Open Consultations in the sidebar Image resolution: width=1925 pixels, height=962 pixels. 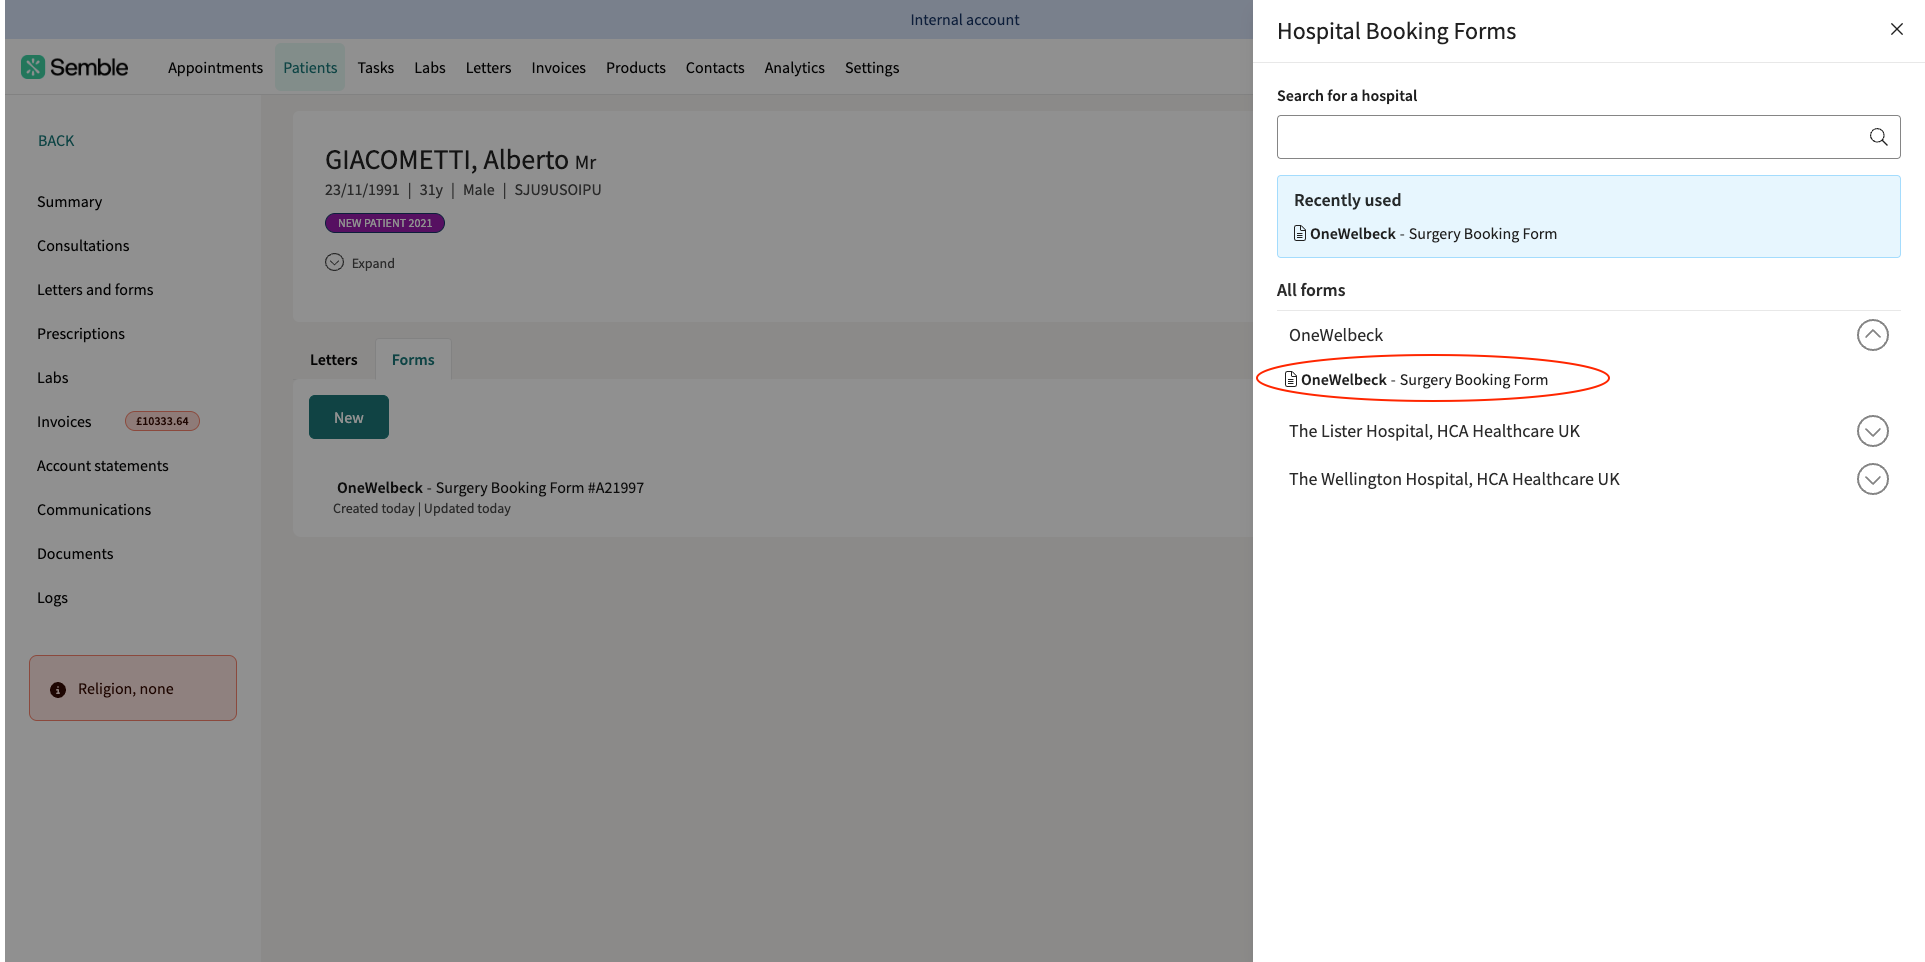click(83, 246)
